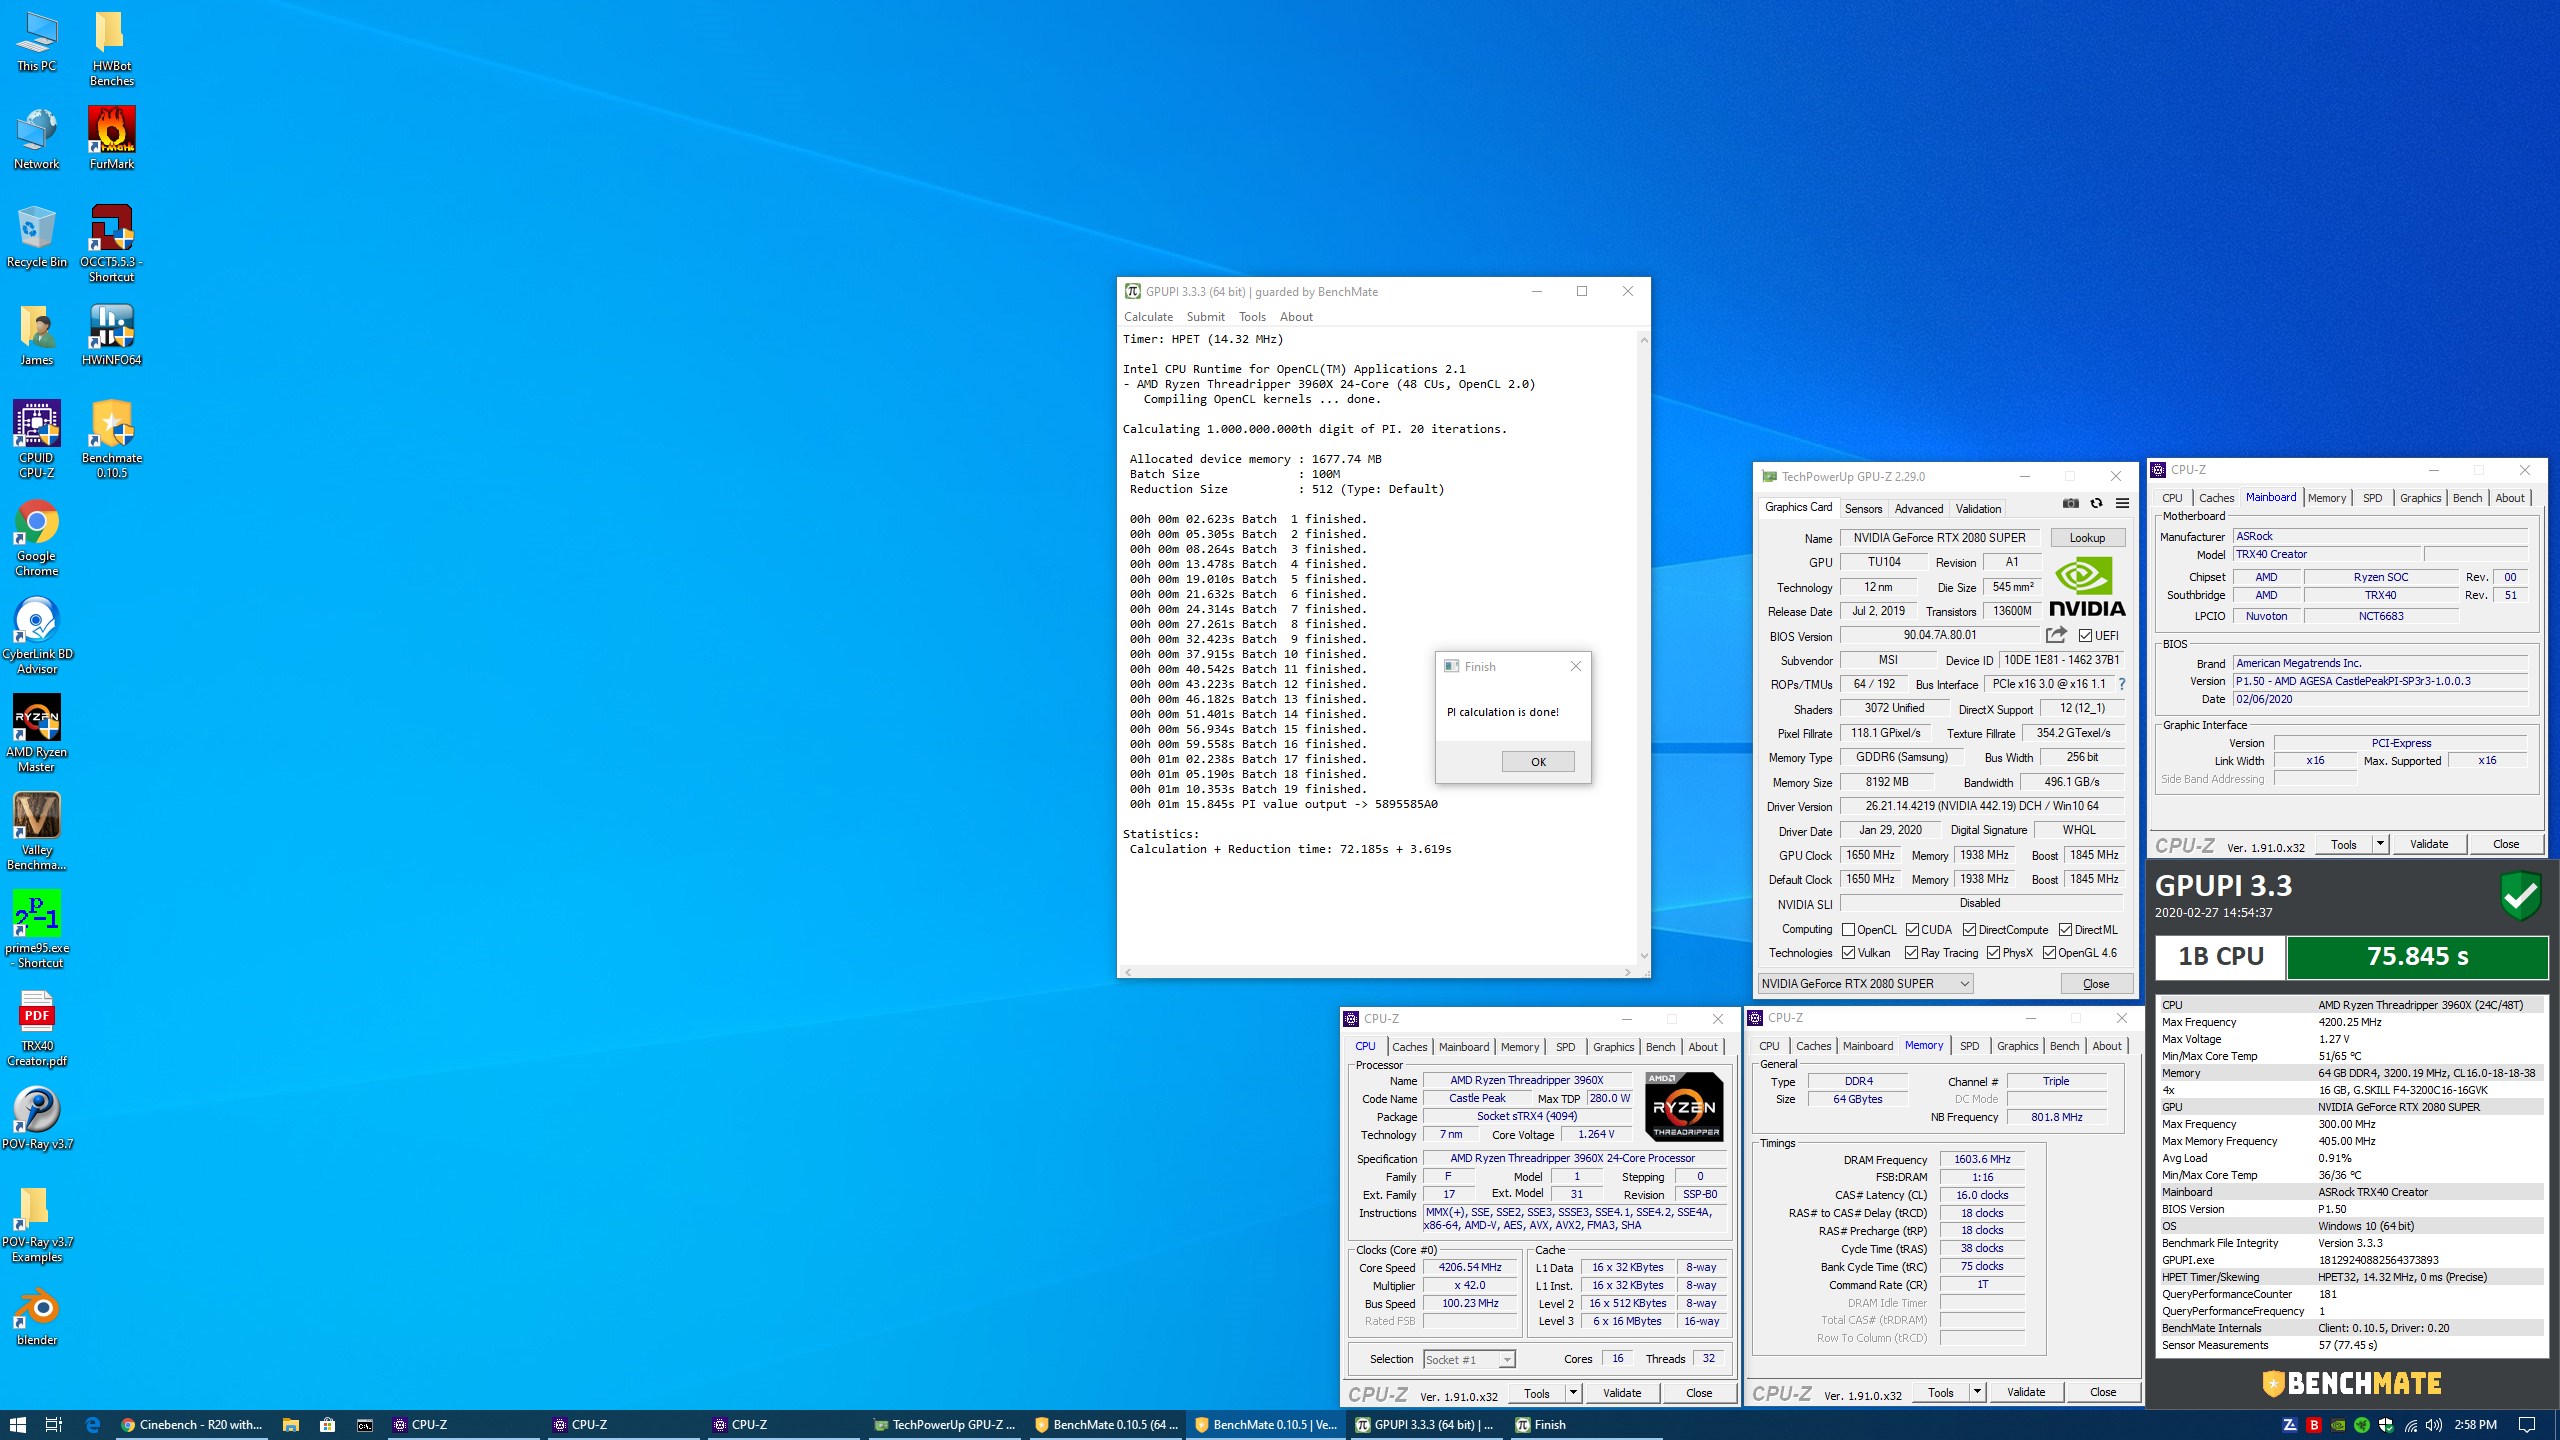Open POV-Ray v3.7 Examples folder

click(37, 1223)
